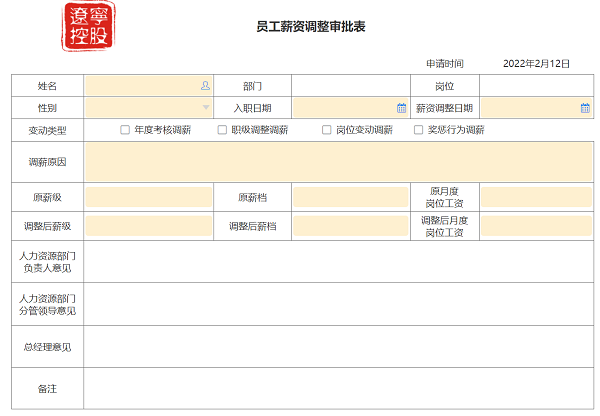
Task: Click the 奖惩行为调薪 option text
Action: click(x=456, y=130)
